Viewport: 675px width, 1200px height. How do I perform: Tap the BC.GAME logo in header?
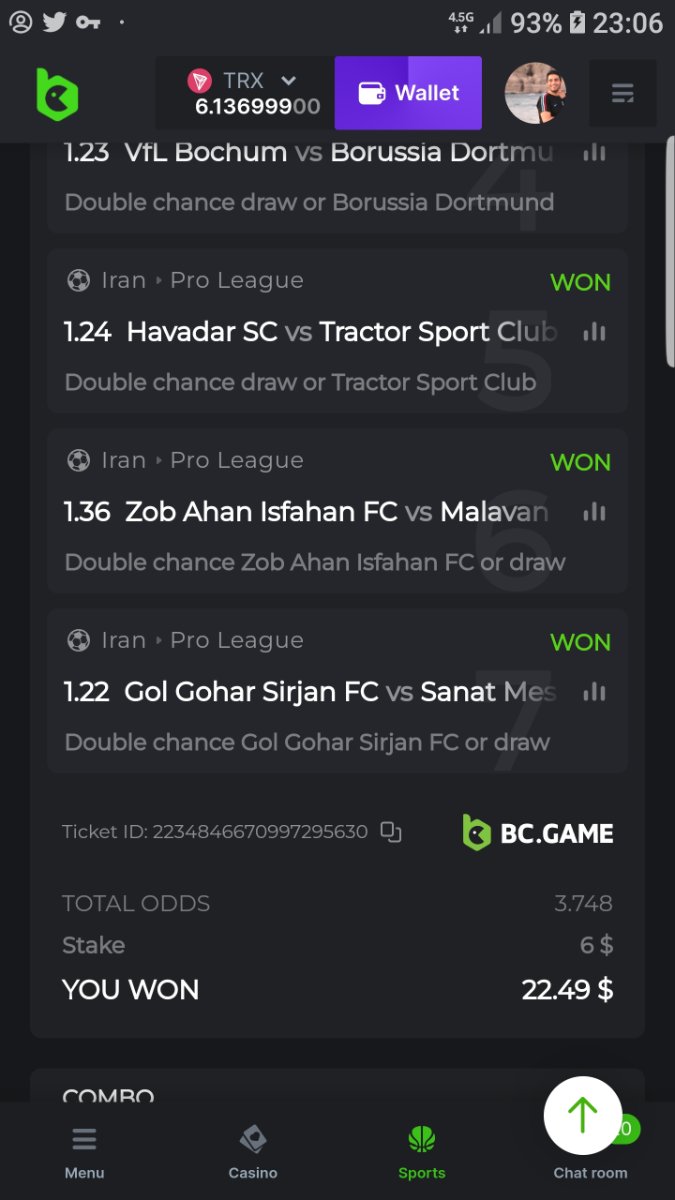click(x=57, y=94)
